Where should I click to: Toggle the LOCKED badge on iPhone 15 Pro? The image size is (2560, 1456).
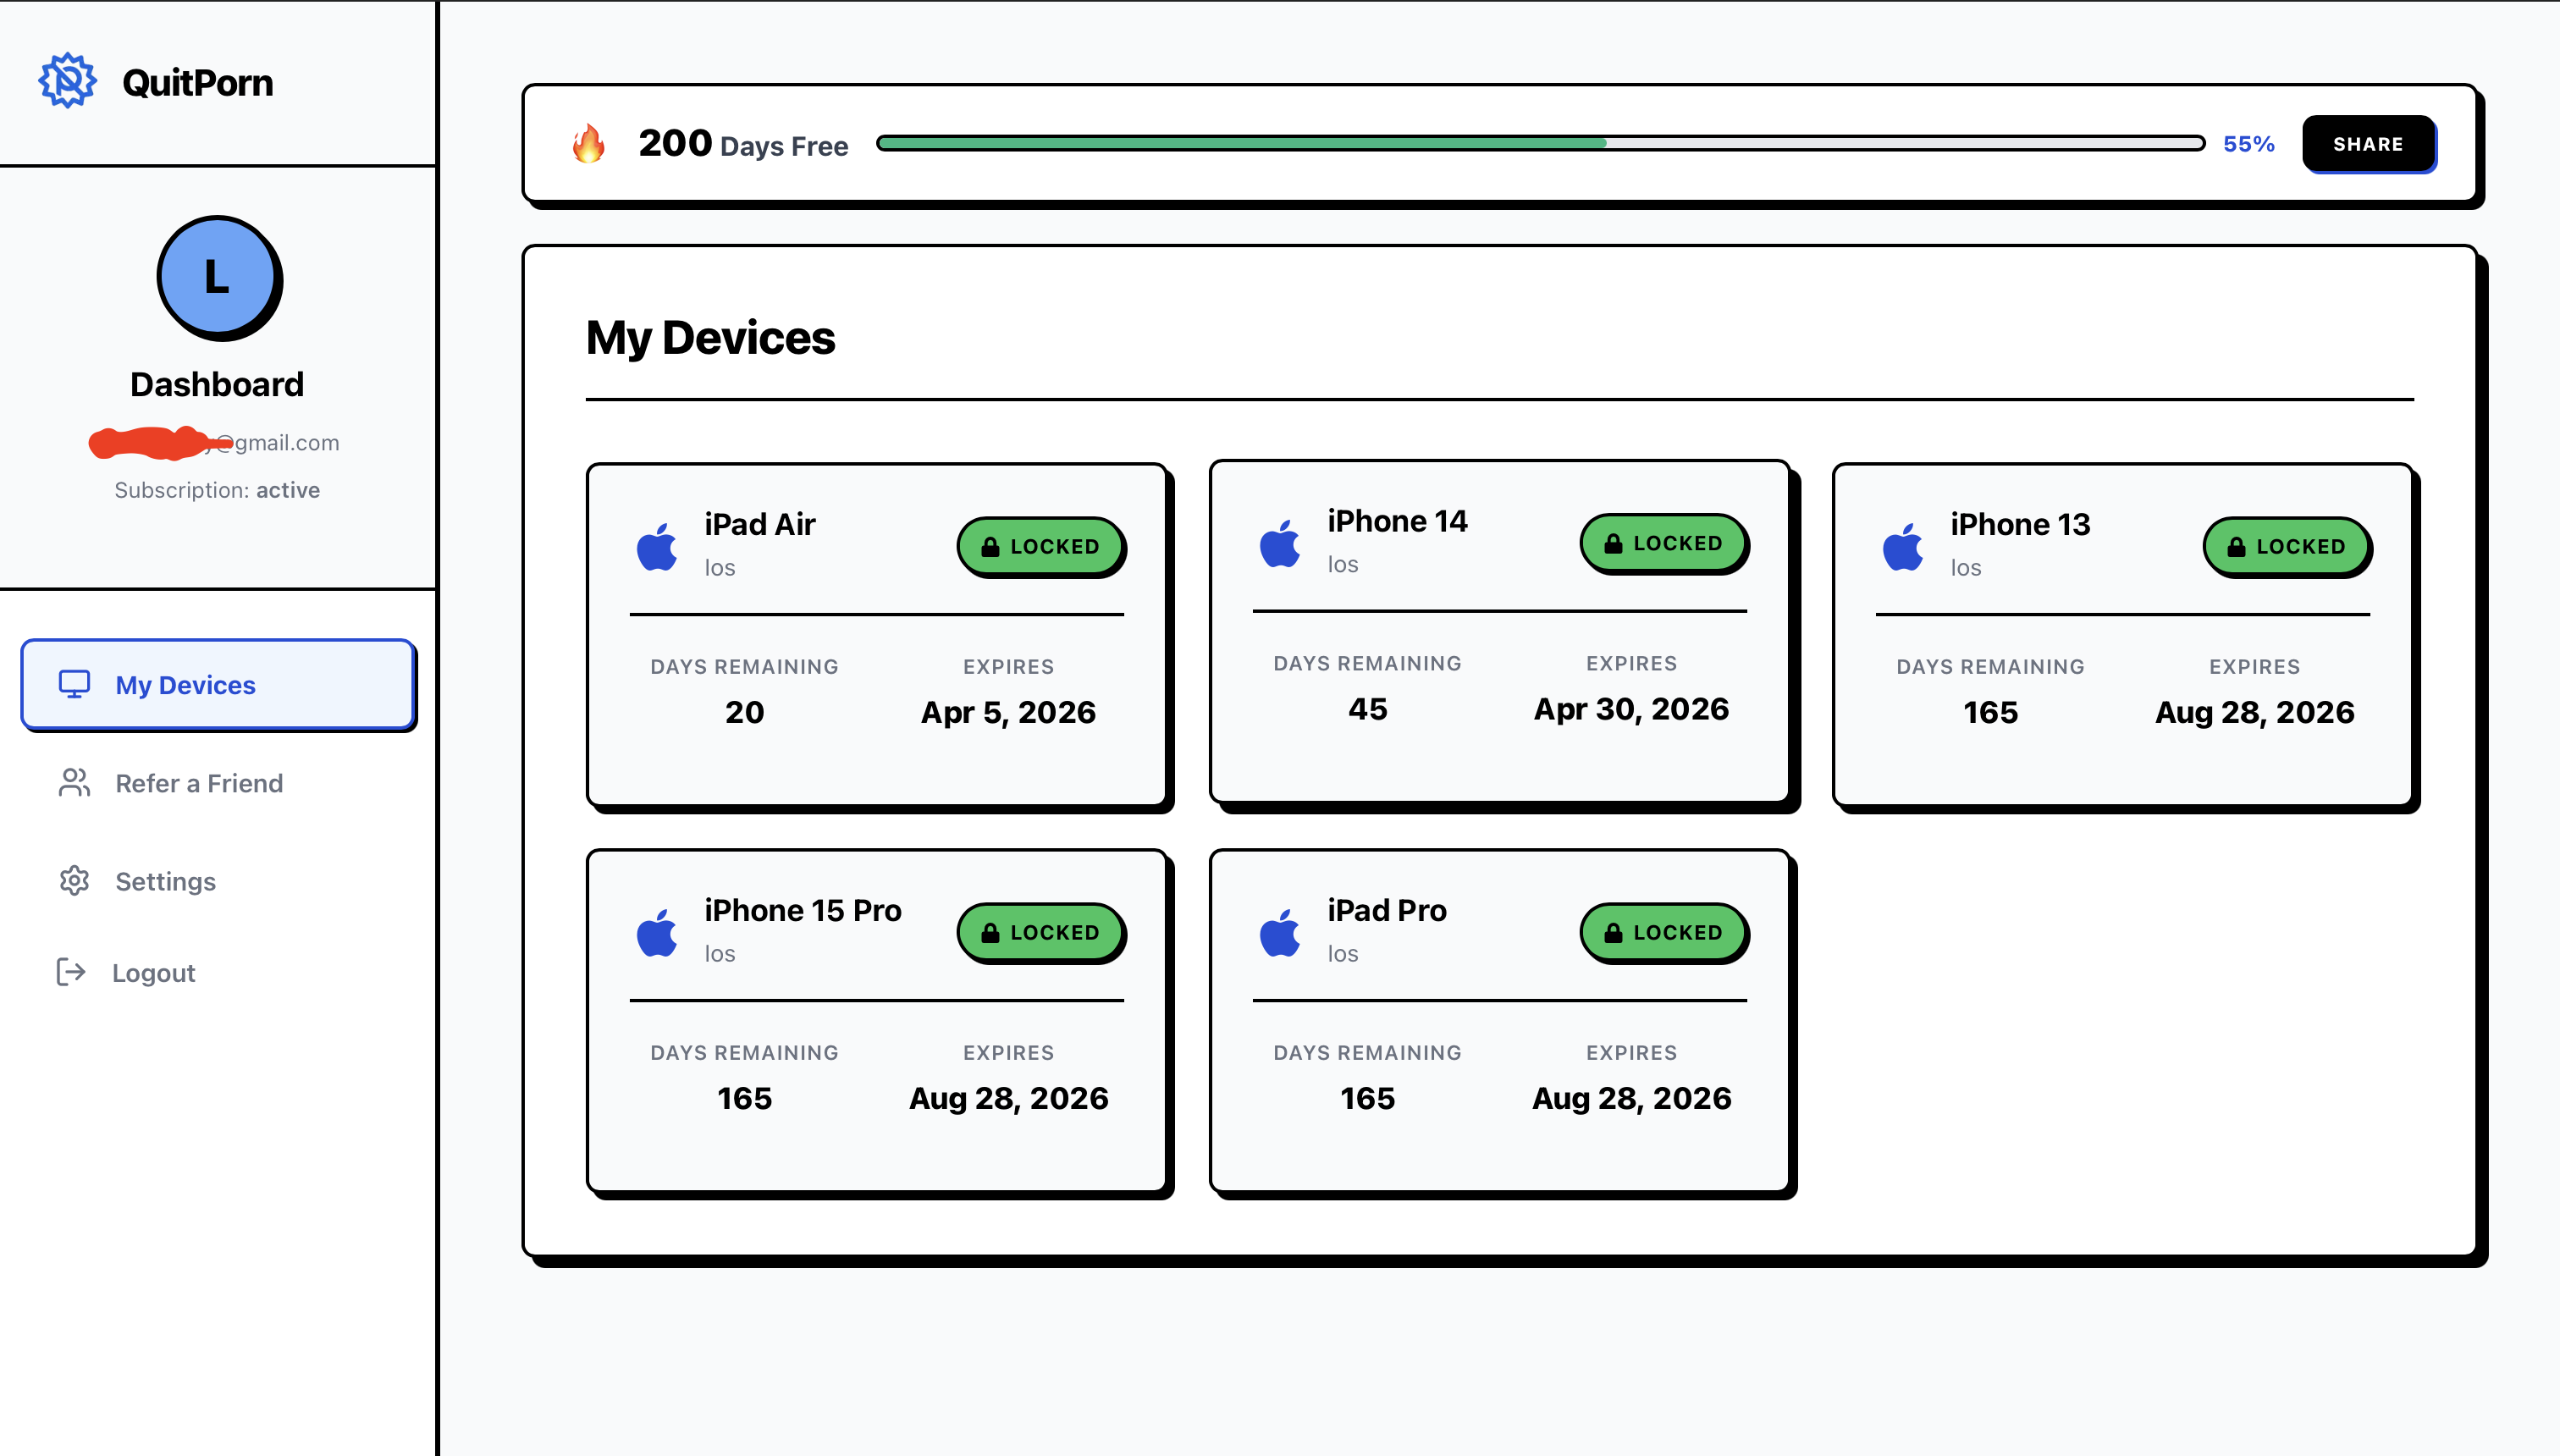(x=1040, y=932)
